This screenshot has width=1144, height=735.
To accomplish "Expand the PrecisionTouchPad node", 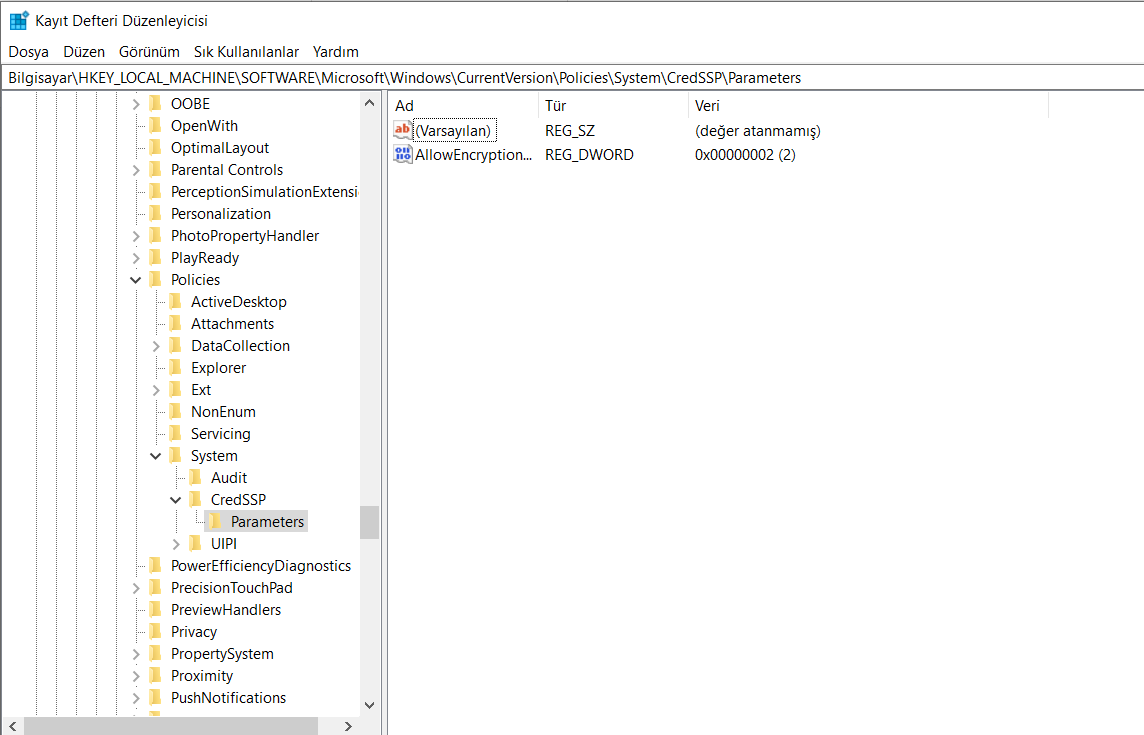I will (x=136, y=588).
